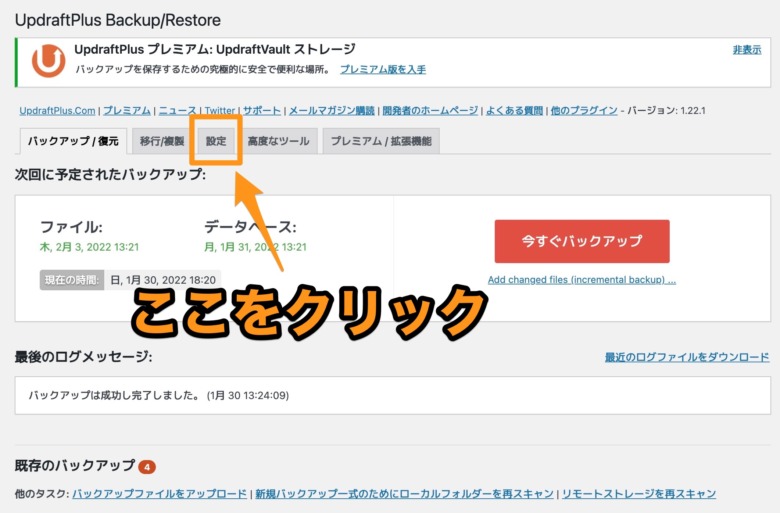
Task: Click バックアップファイルをアップロード link
Action: 160,494
